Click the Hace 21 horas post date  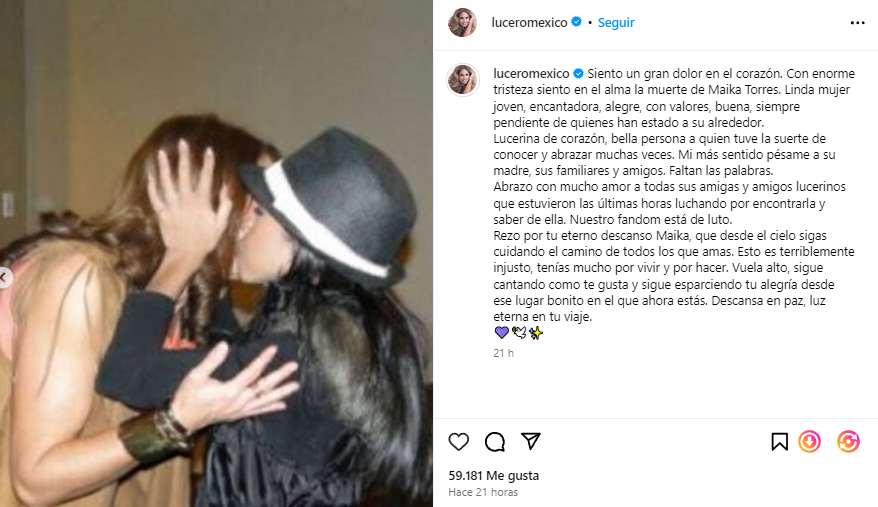tap(483, 492)
